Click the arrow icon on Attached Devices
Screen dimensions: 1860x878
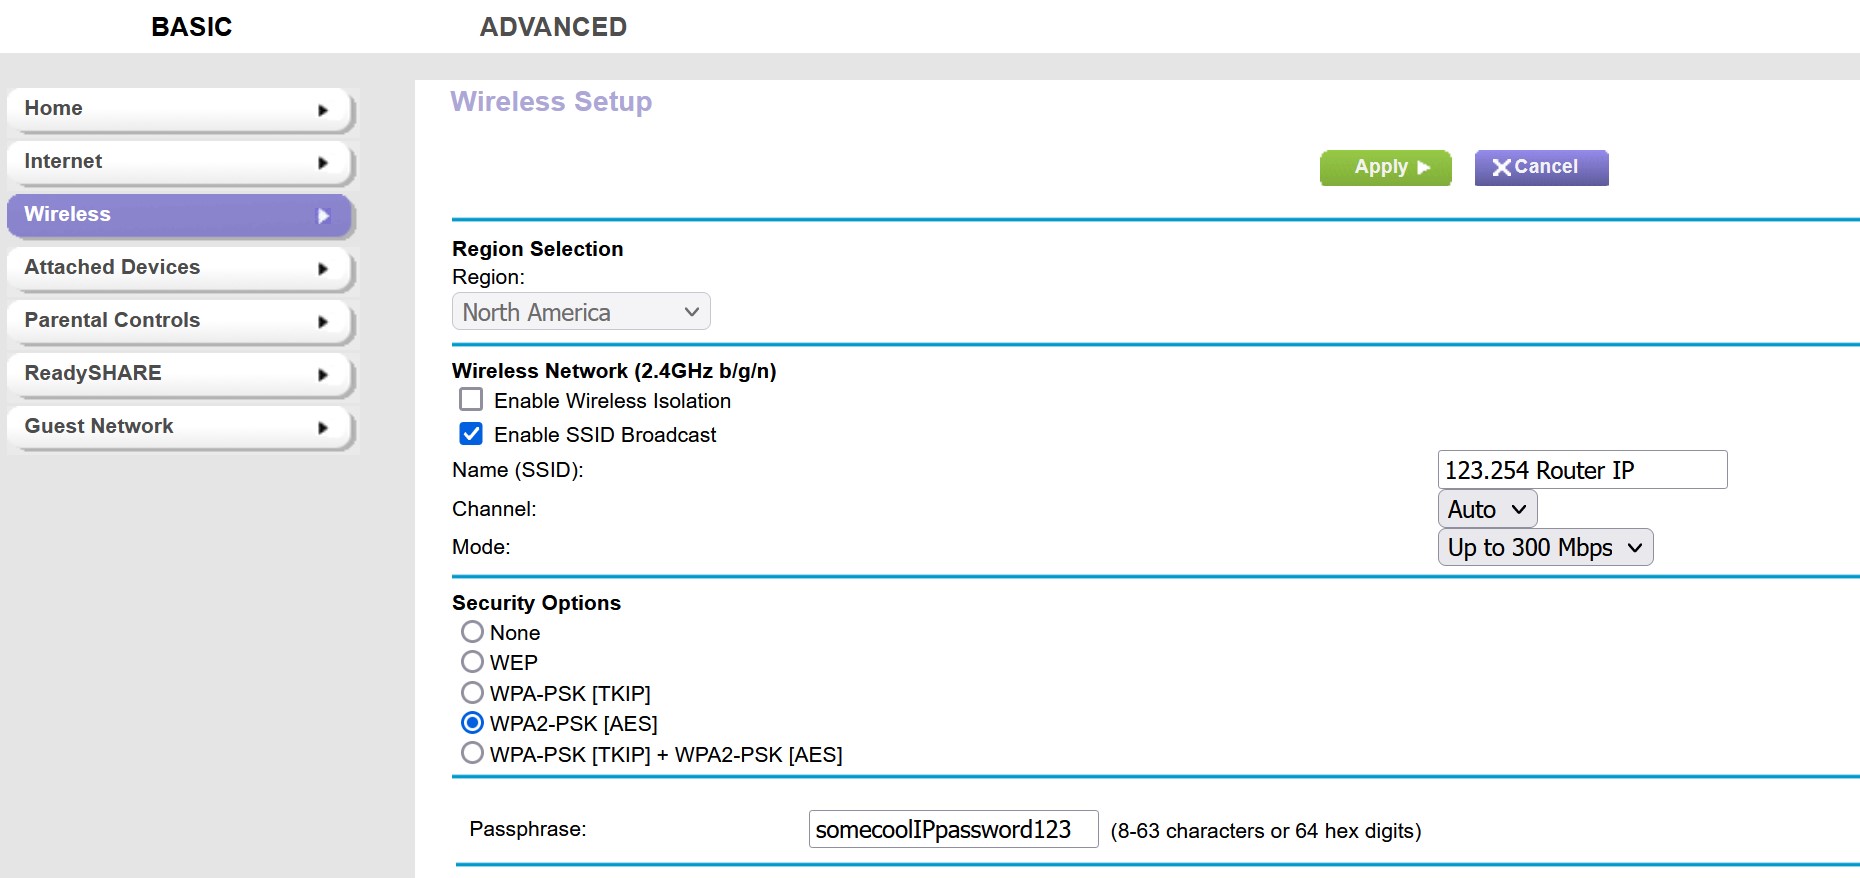click(322, 269)
